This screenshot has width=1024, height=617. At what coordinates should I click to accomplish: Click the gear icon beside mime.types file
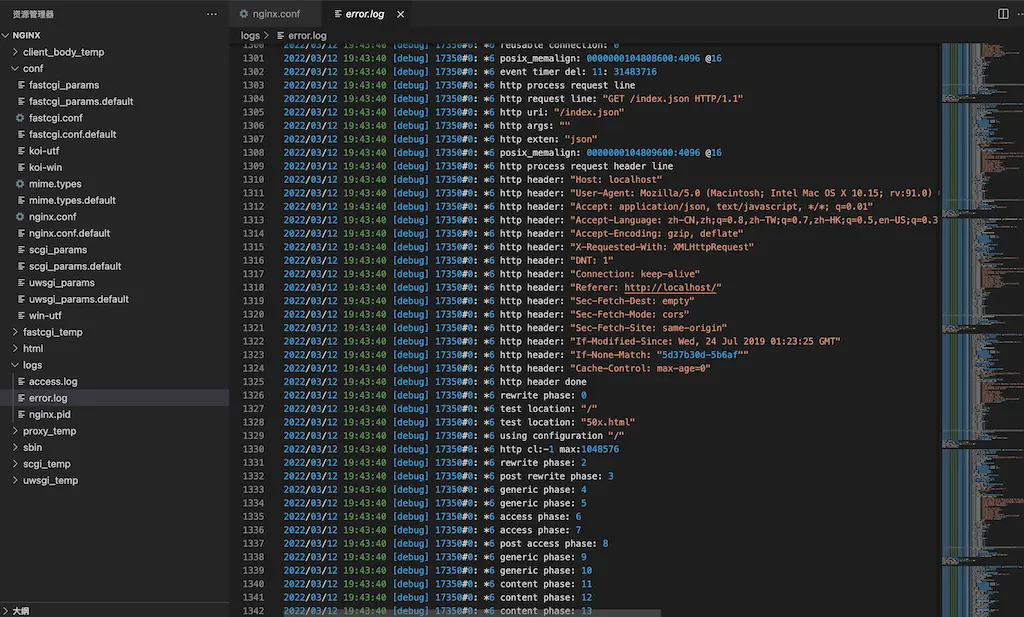pos(20,184)
